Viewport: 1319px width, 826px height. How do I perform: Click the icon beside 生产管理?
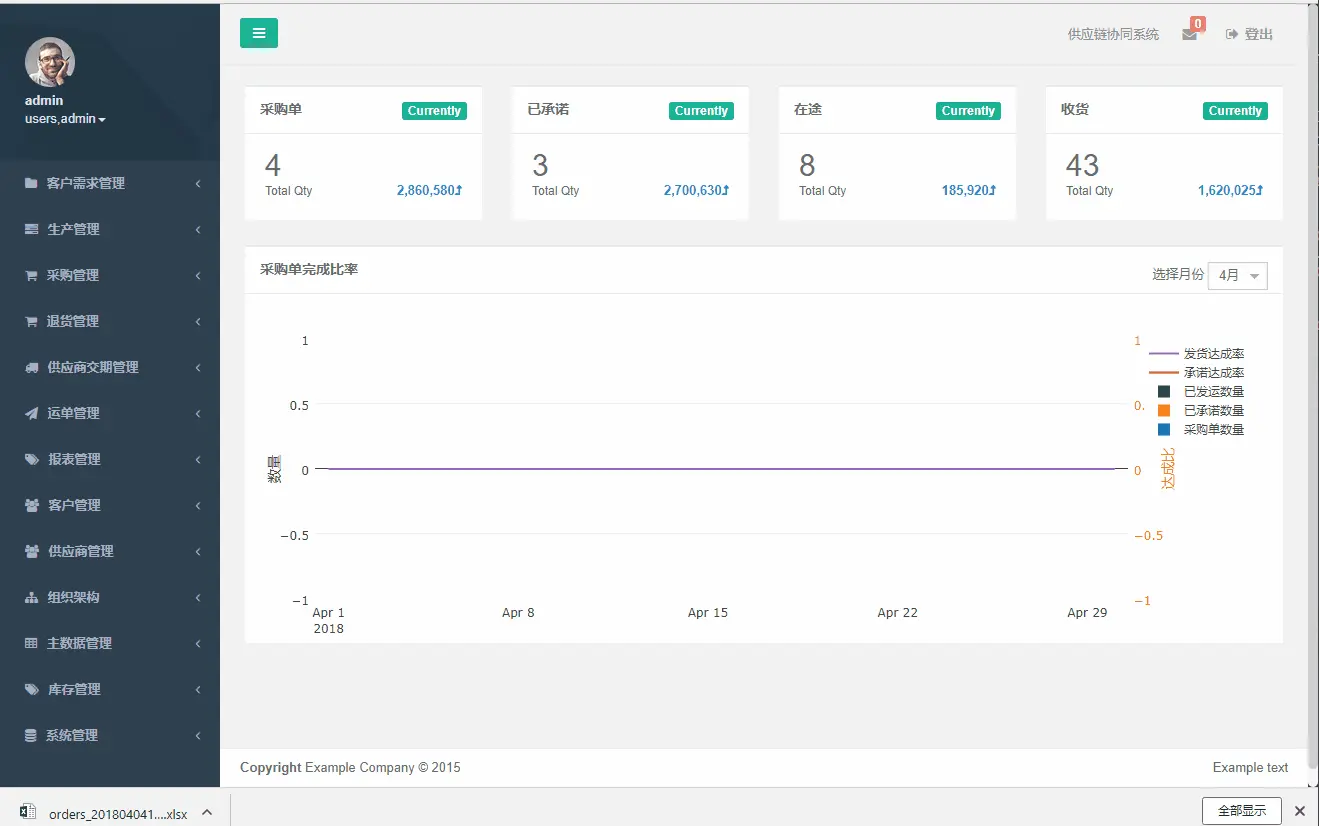coord(31,229)
